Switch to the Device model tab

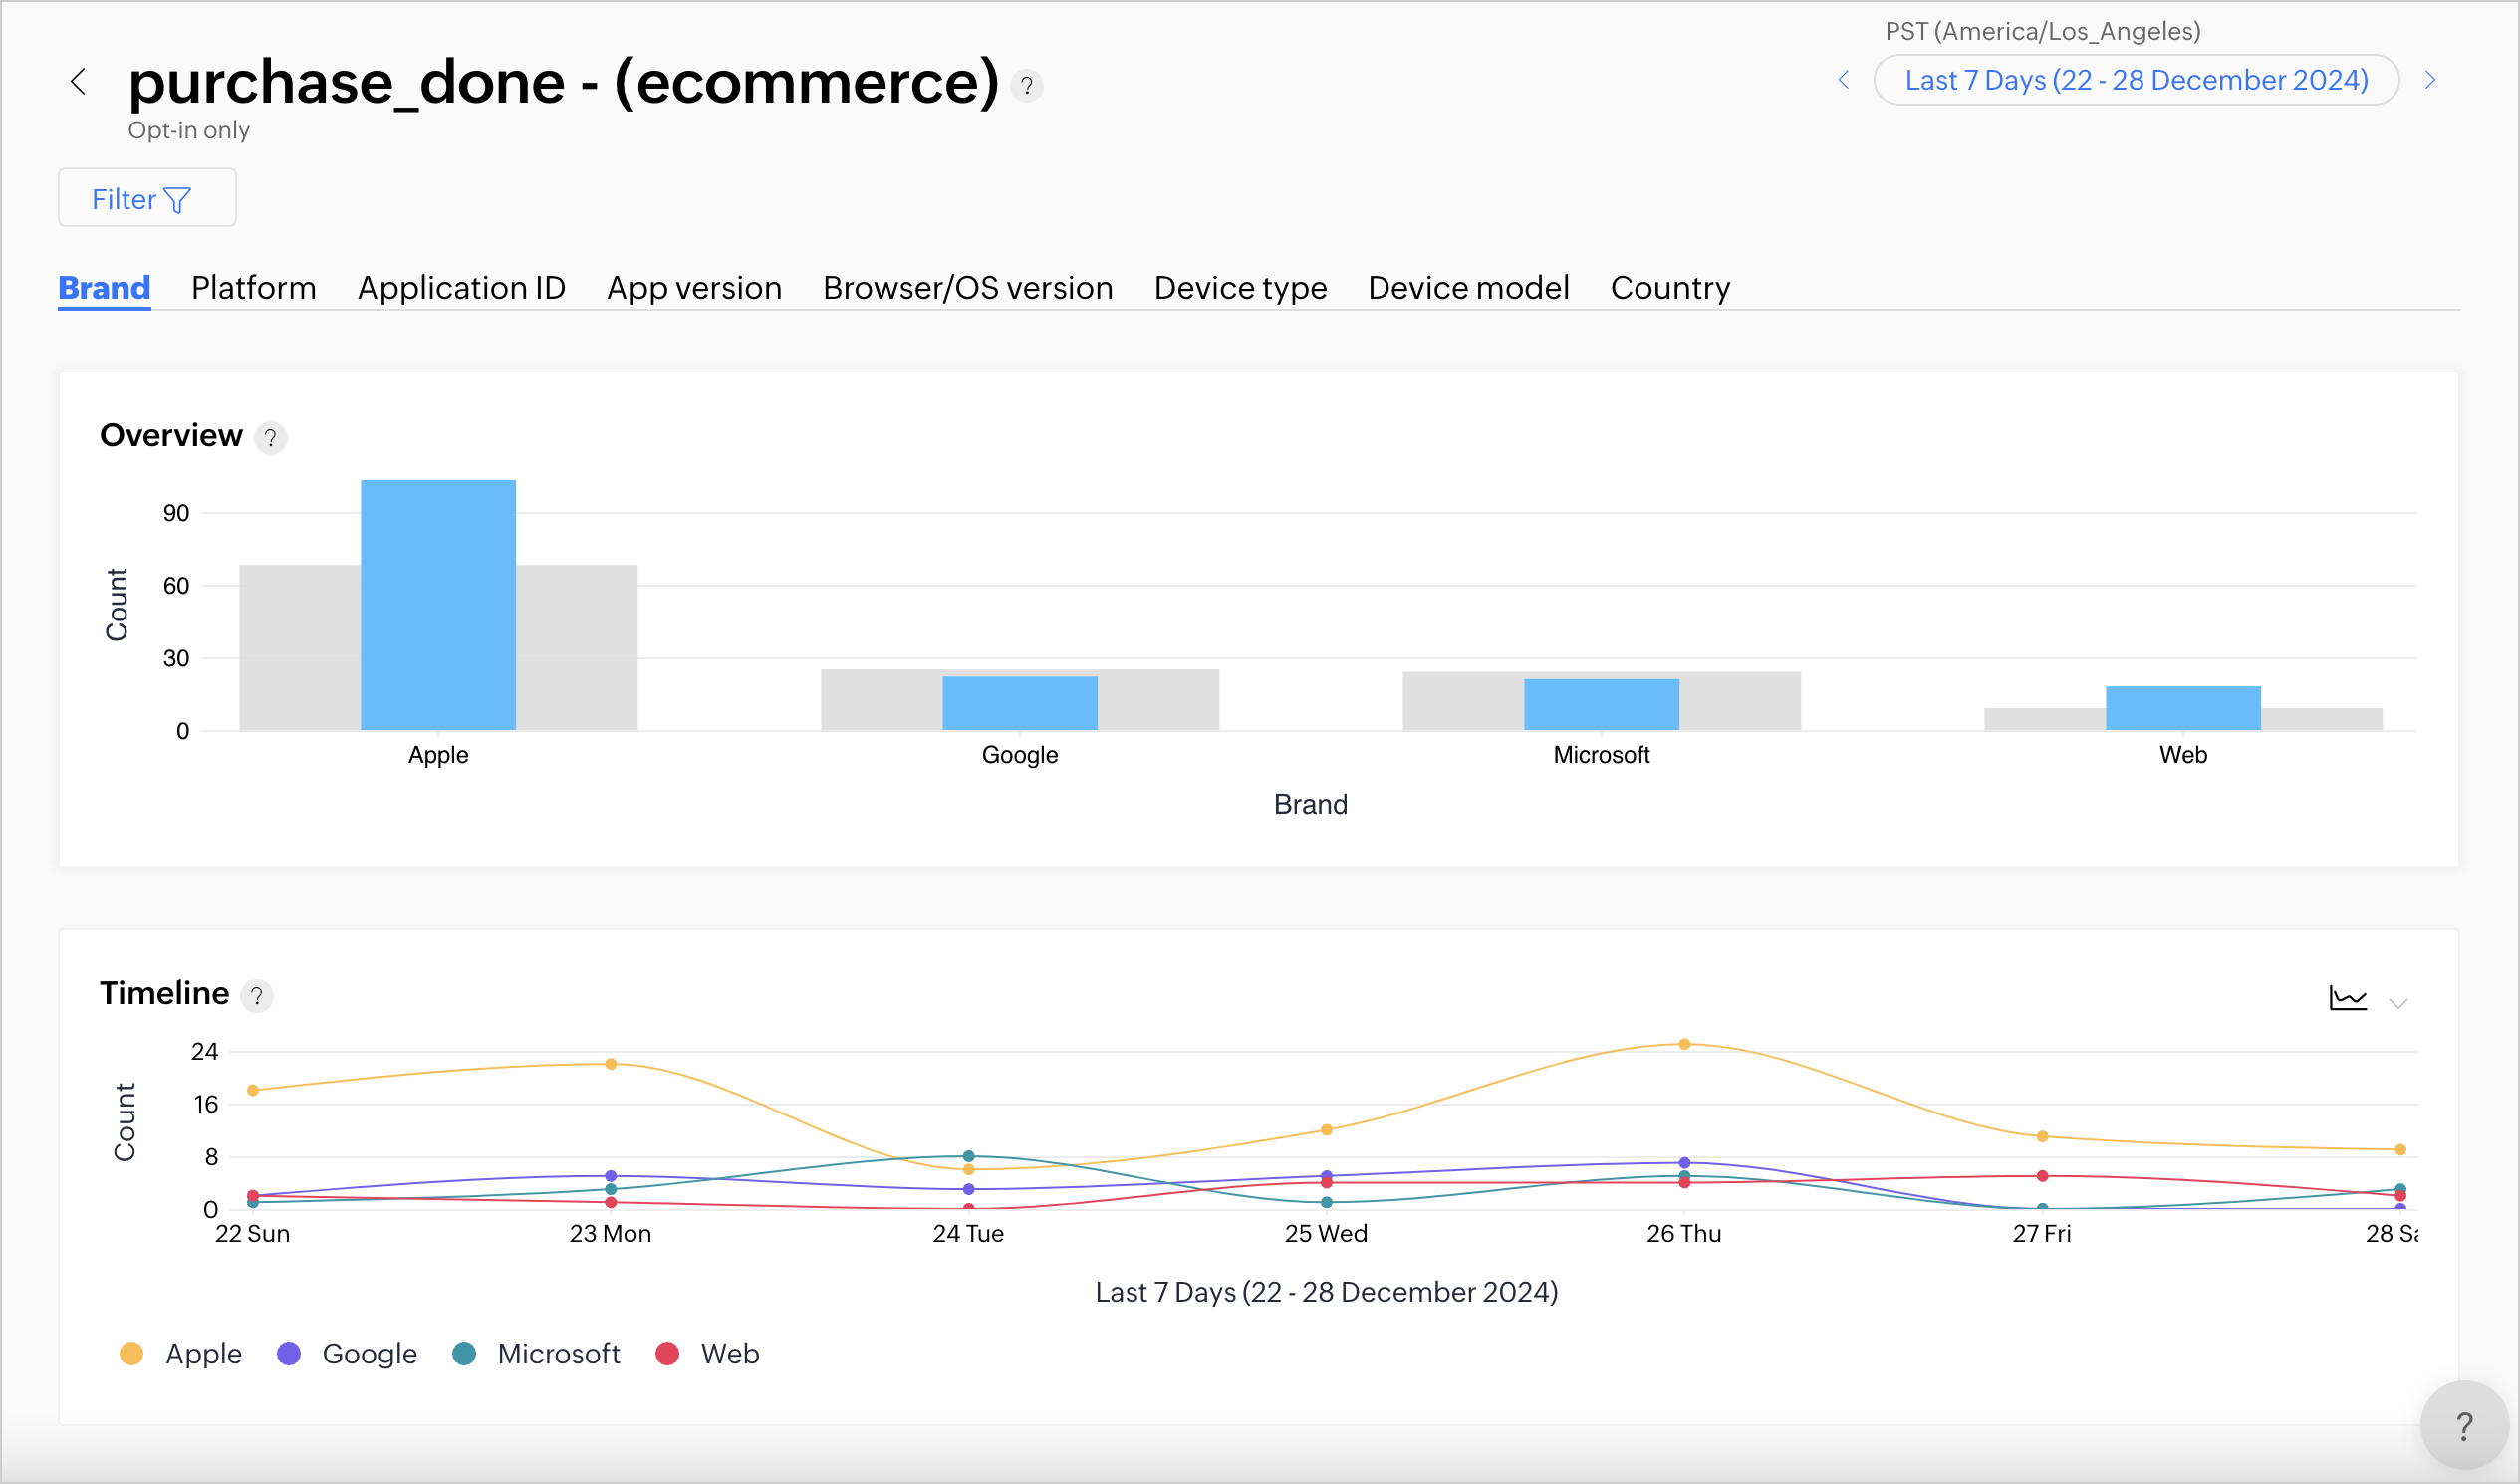[1467, 288]
